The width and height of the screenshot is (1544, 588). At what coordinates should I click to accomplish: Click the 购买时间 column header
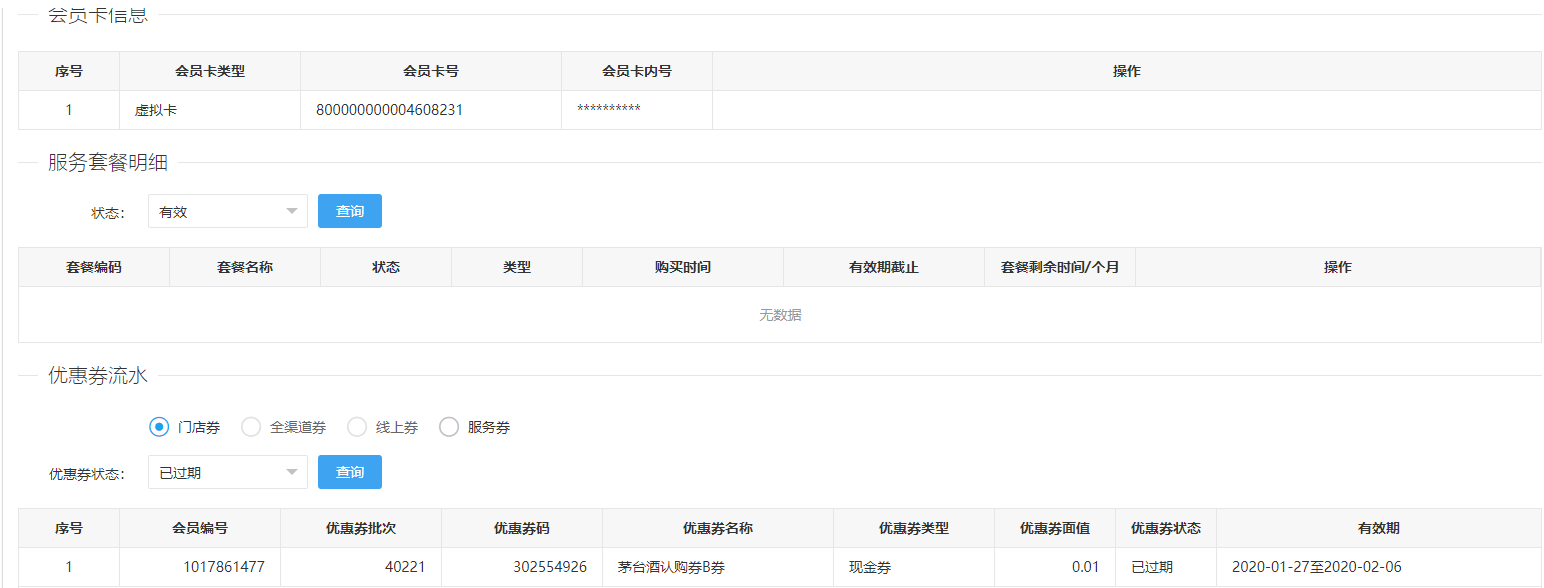[x=682, y=267]
